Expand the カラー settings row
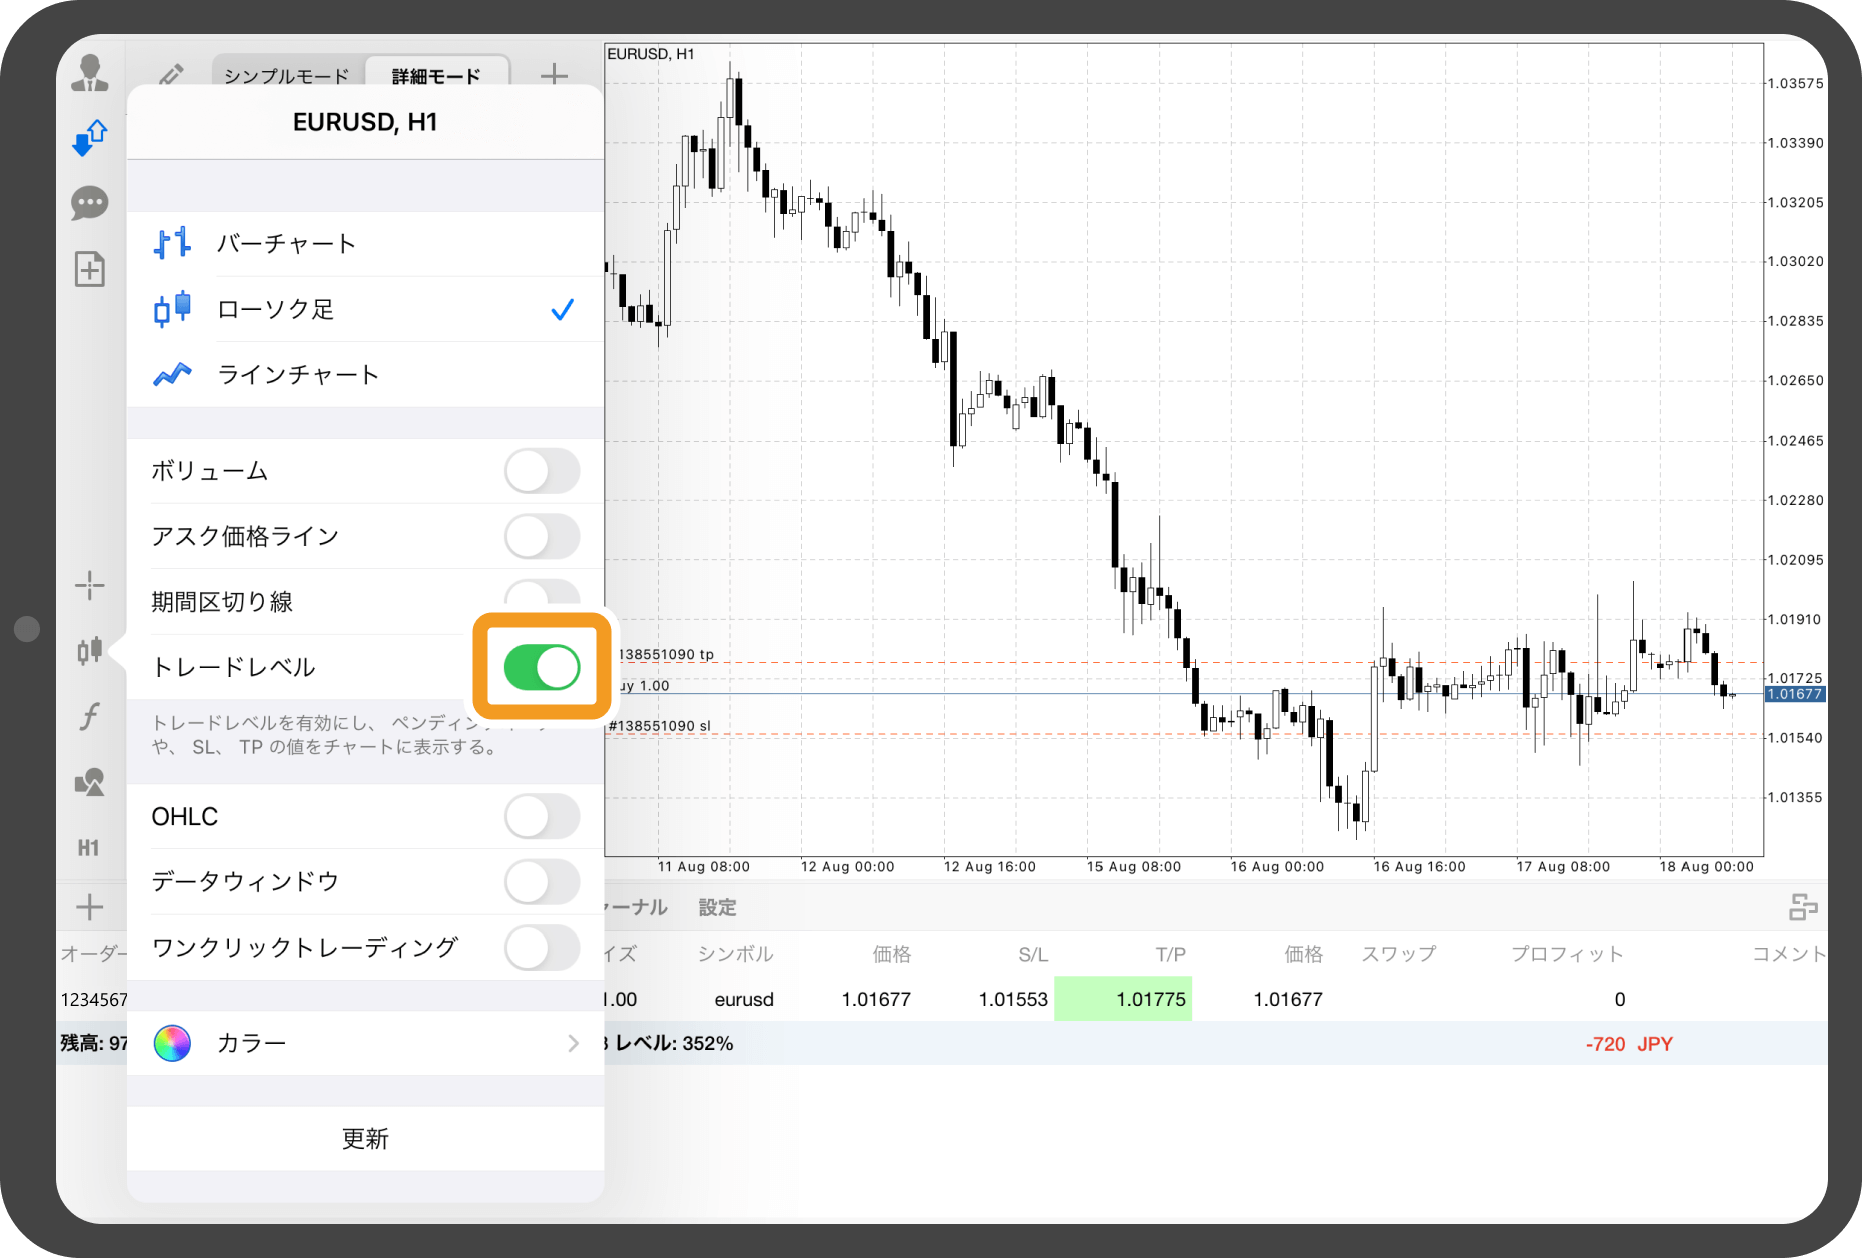1862x1258 pixels. point(366,1043)
